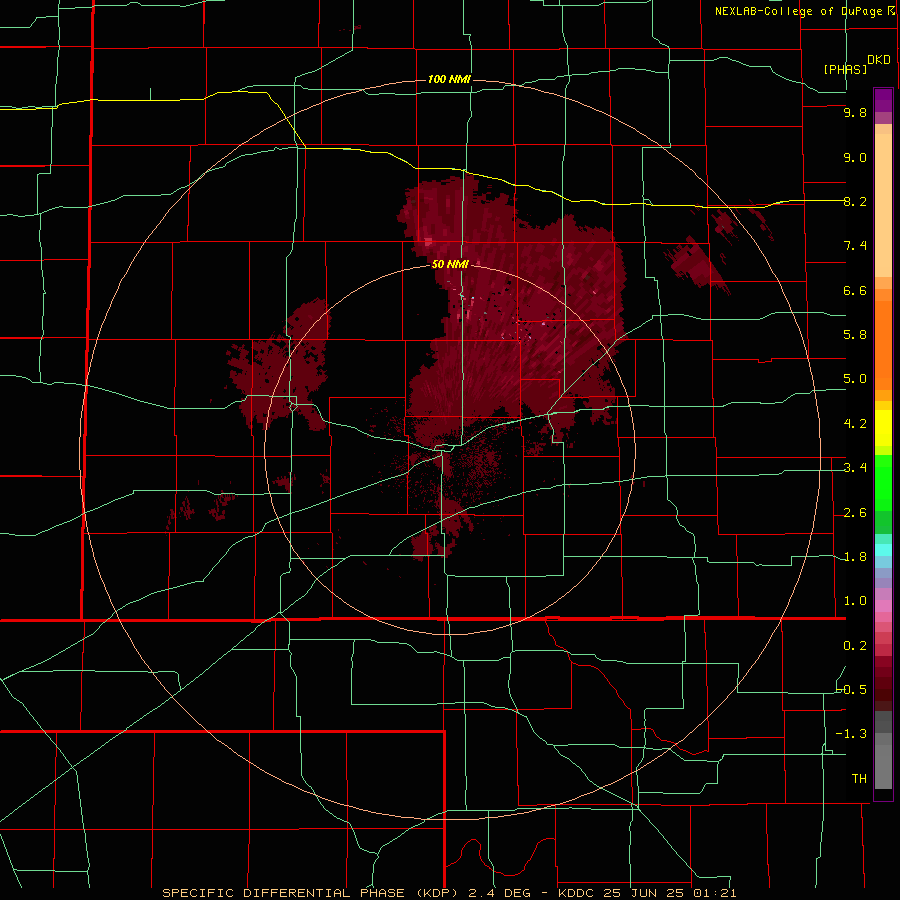Select the 5.0 scale value

tap(855, 379)
